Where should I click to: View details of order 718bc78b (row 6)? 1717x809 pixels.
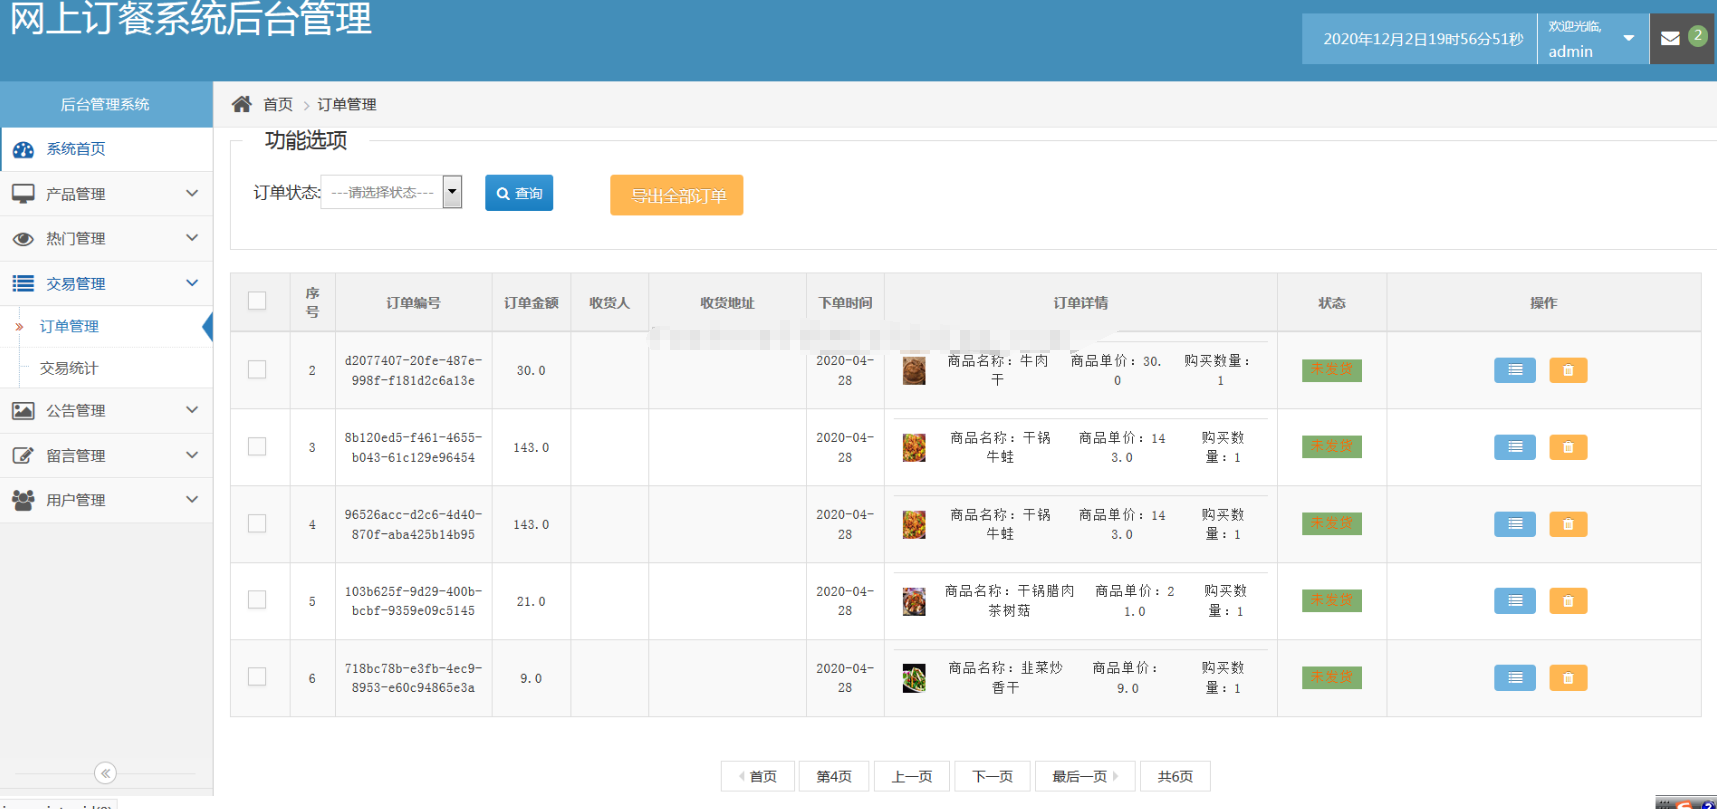click(1514, 678)
